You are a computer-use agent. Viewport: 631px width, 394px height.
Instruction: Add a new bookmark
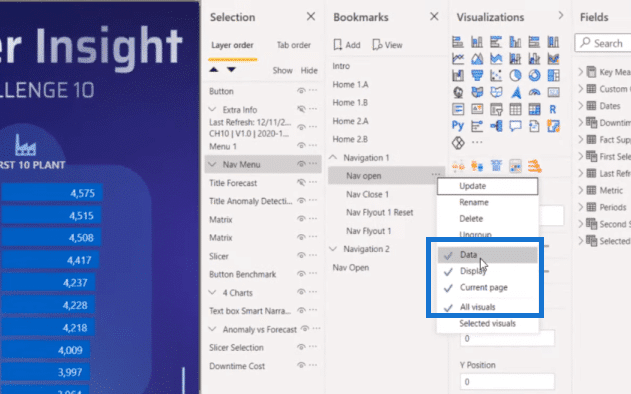click(x=347, y=45)
